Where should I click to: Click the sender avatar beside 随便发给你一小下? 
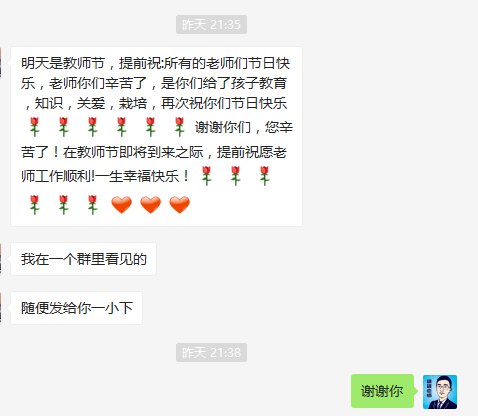[1, 308]
